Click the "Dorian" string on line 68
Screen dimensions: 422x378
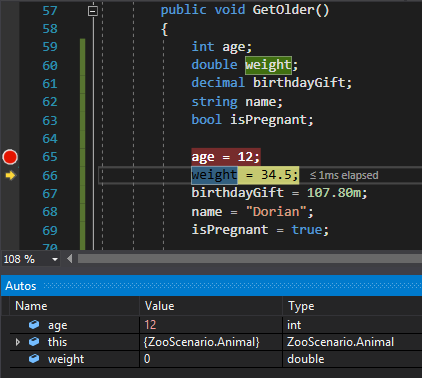(276, 212)
